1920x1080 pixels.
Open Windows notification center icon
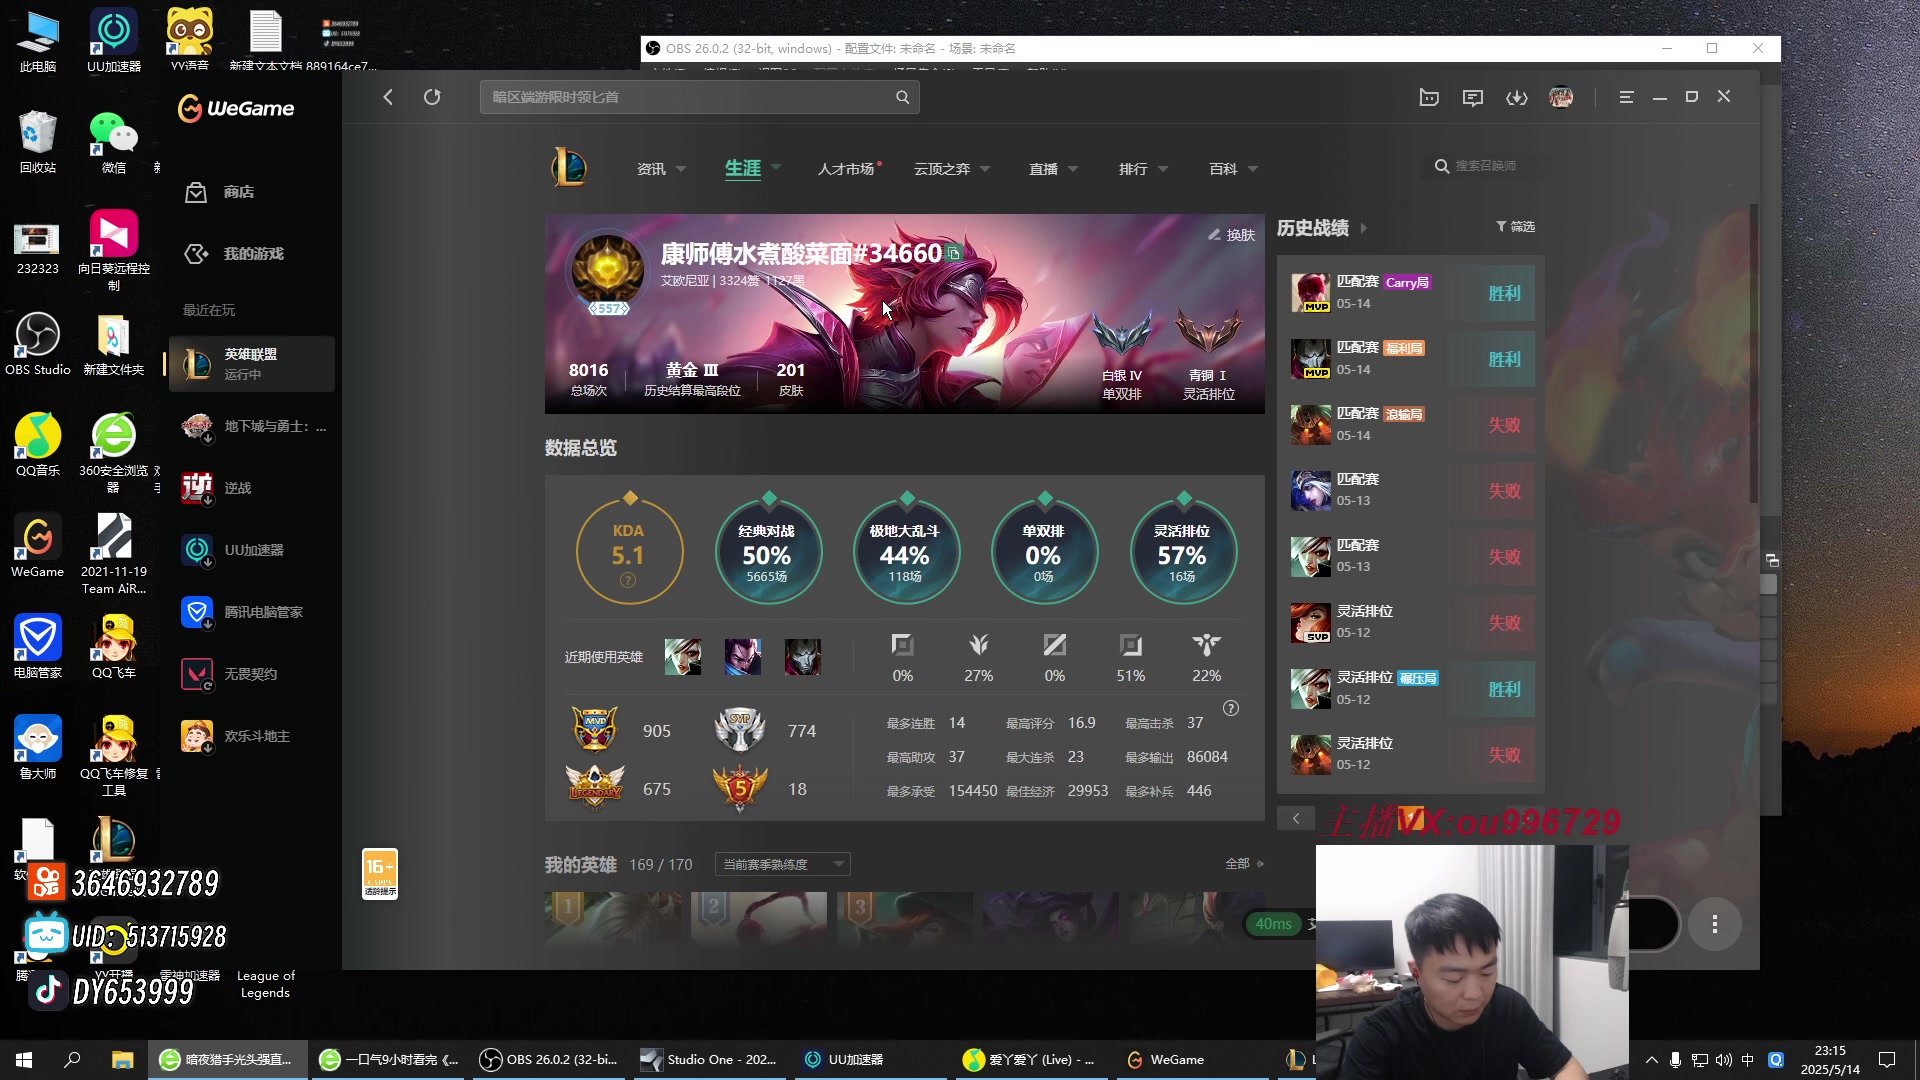click(x=1887, y=1060)
